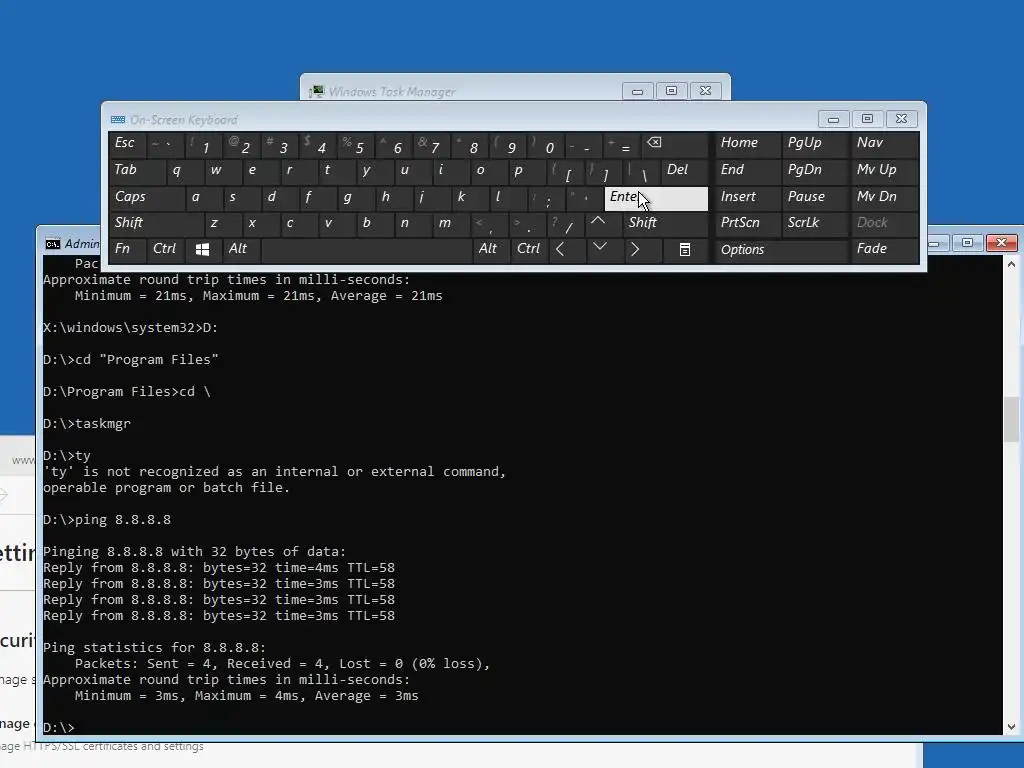Click the letter m key
The width and height of the screenshot is (1024, 768).
[x=451, y=223]
